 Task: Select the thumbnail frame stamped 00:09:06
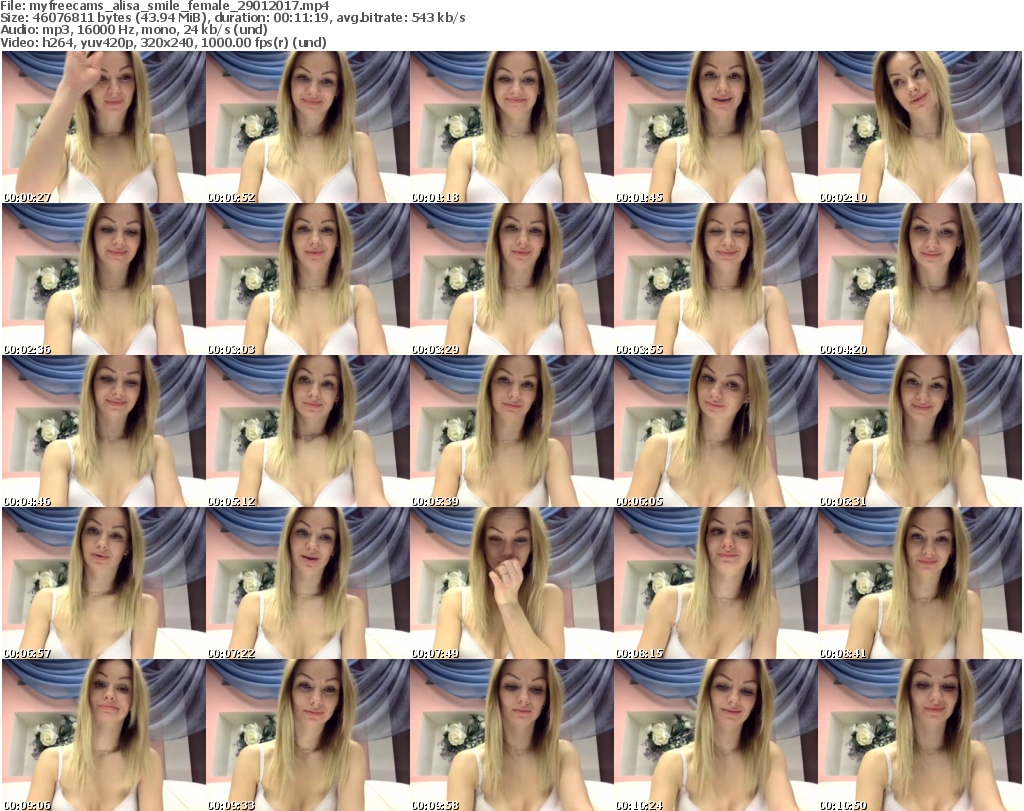tap(104, 735)
